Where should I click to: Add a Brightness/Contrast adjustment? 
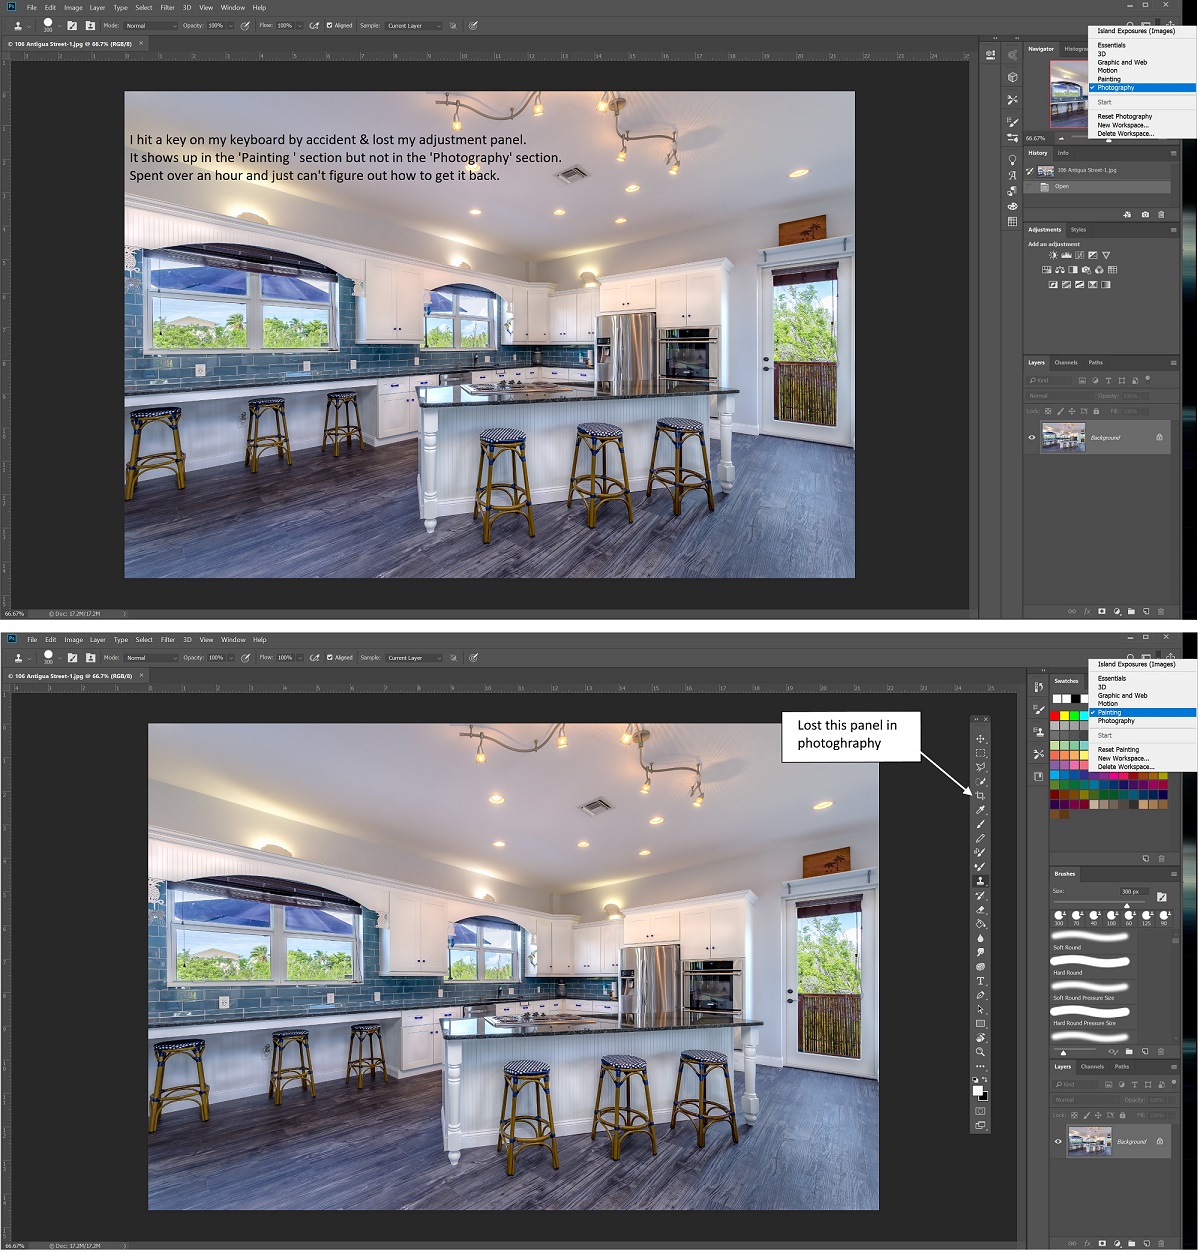coord(1053,255)
